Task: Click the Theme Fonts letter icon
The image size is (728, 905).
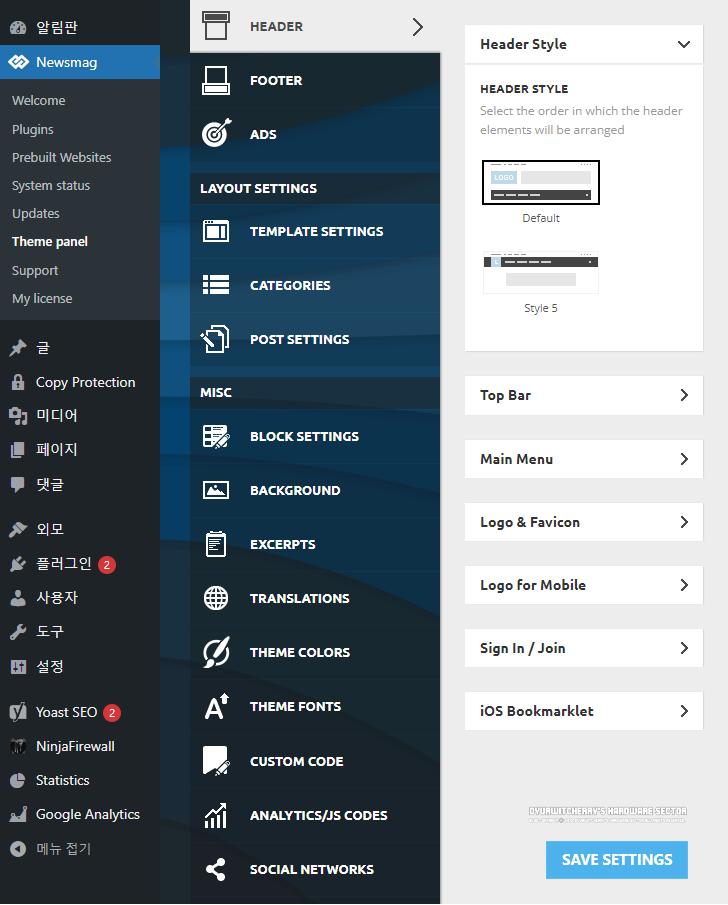Action: coord(216,706)
